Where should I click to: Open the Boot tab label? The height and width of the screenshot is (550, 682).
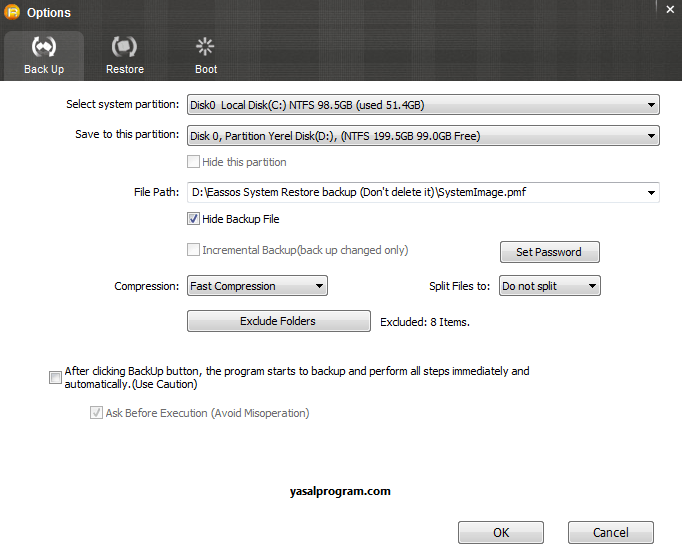pyautogui.click(x=206, y=70)
